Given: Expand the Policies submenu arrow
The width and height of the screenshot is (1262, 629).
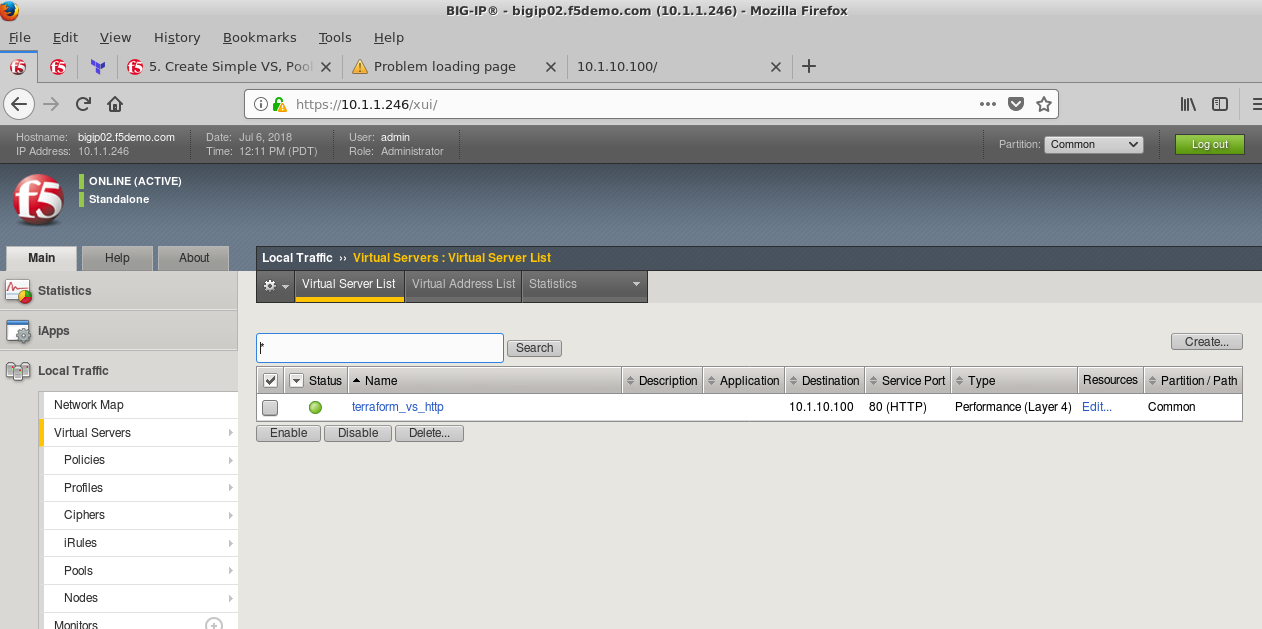Looking at the screenshot, I should click(230, 460).
